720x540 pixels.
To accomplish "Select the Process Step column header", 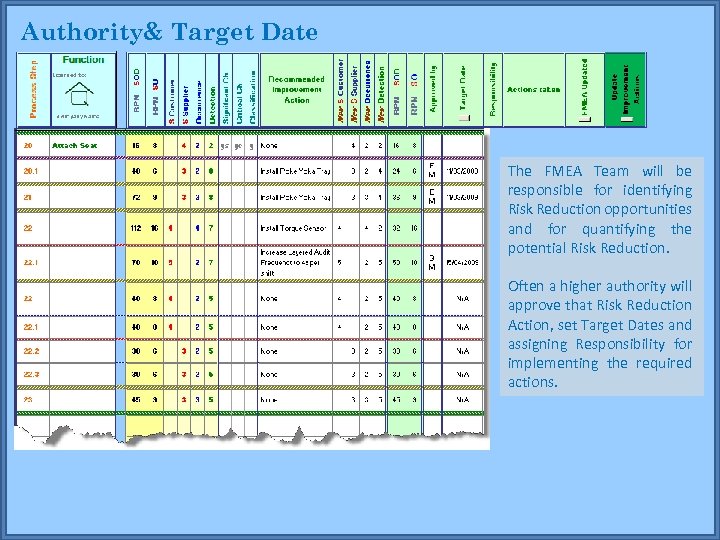I will [x=34, y=90].
